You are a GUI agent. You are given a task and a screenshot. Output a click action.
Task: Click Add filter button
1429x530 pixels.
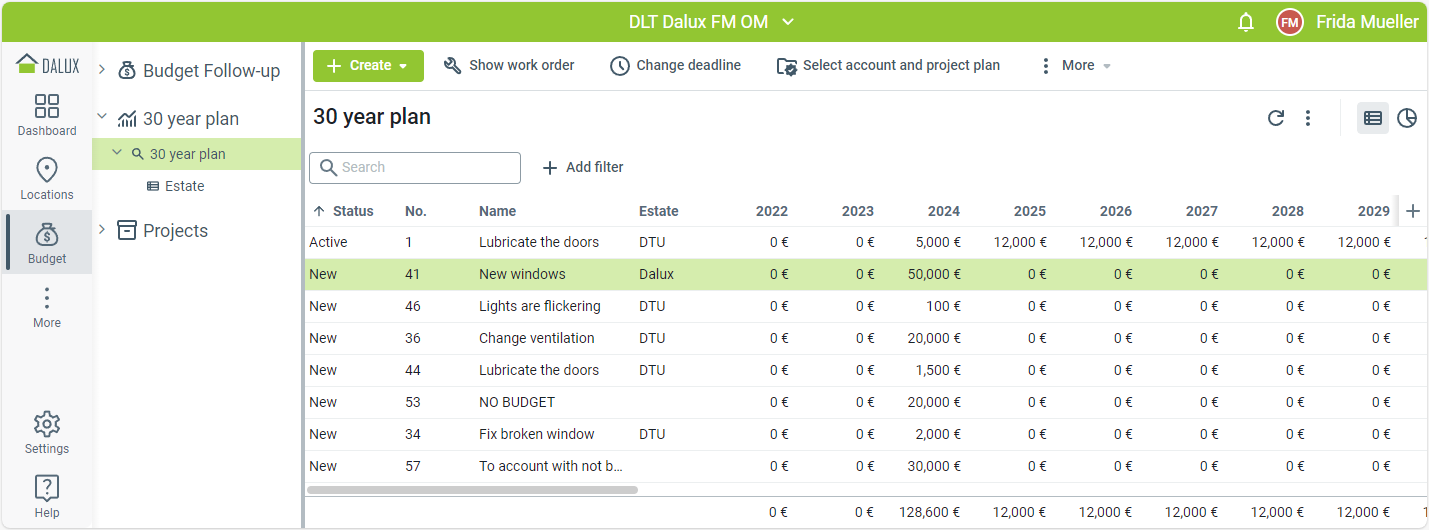(x=583, y=168)
